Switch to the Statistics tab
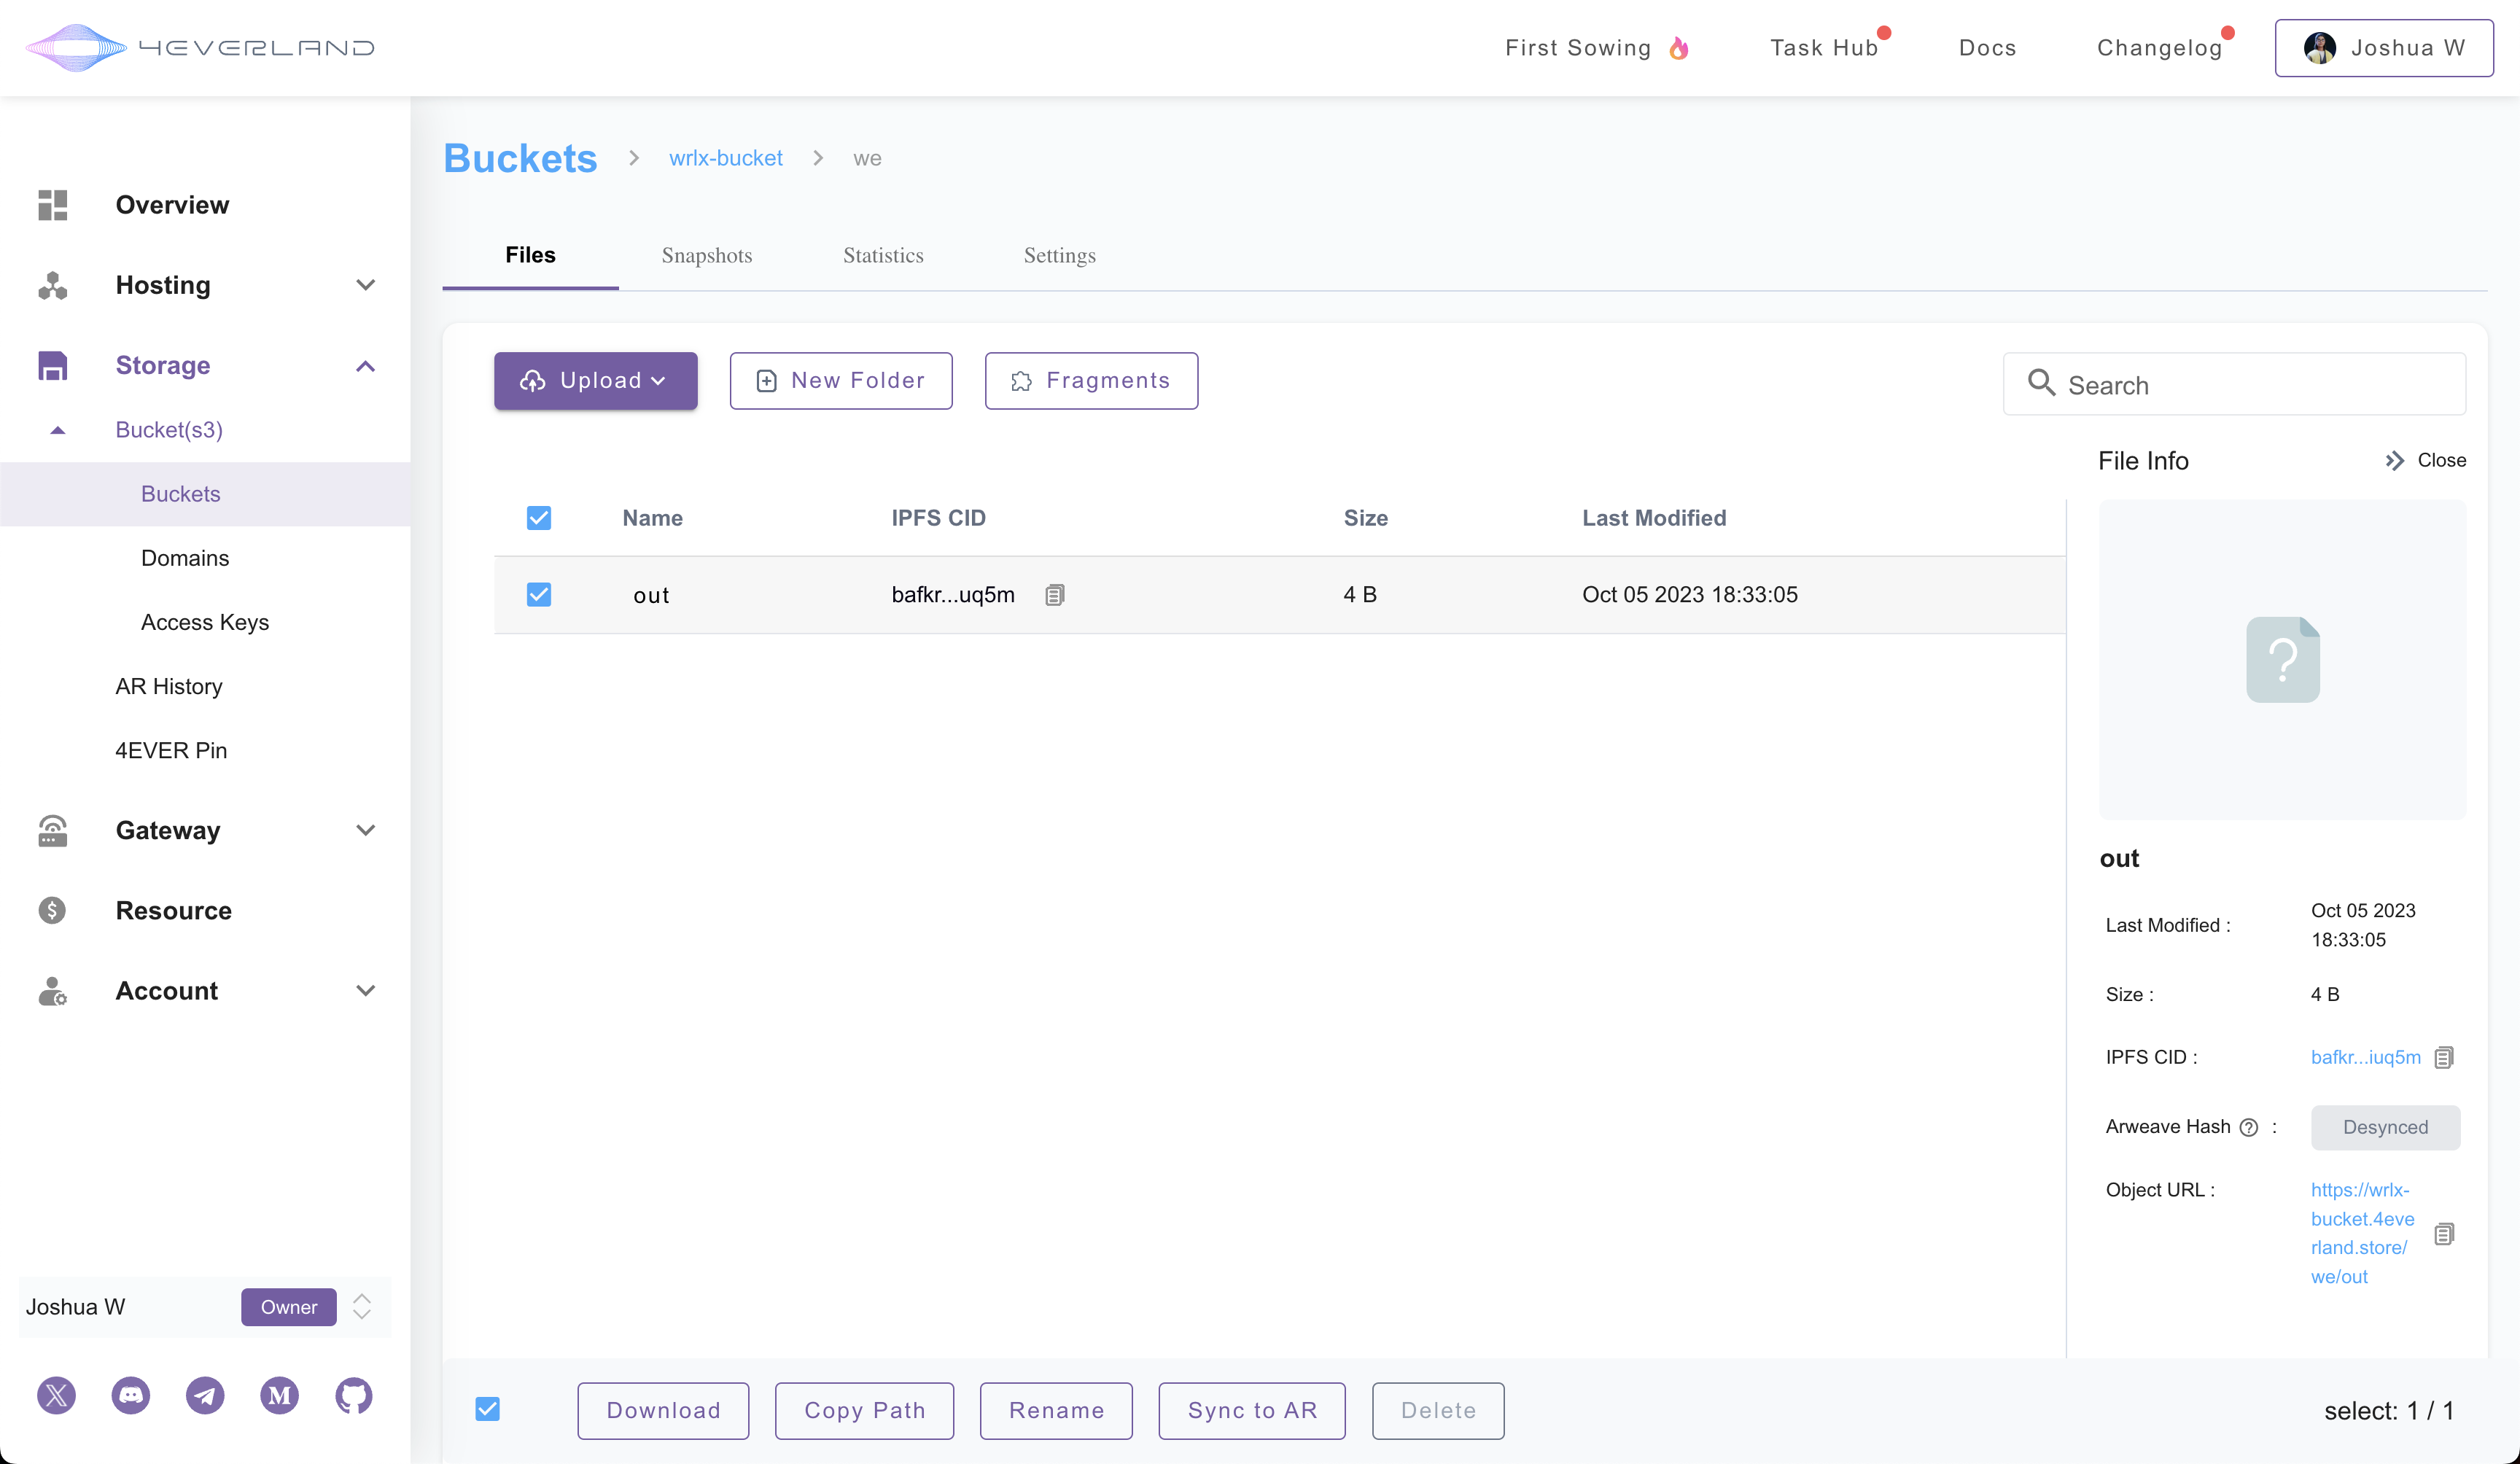The width and height of the screenshot is (2520, 1464). (x=883, y=255)
